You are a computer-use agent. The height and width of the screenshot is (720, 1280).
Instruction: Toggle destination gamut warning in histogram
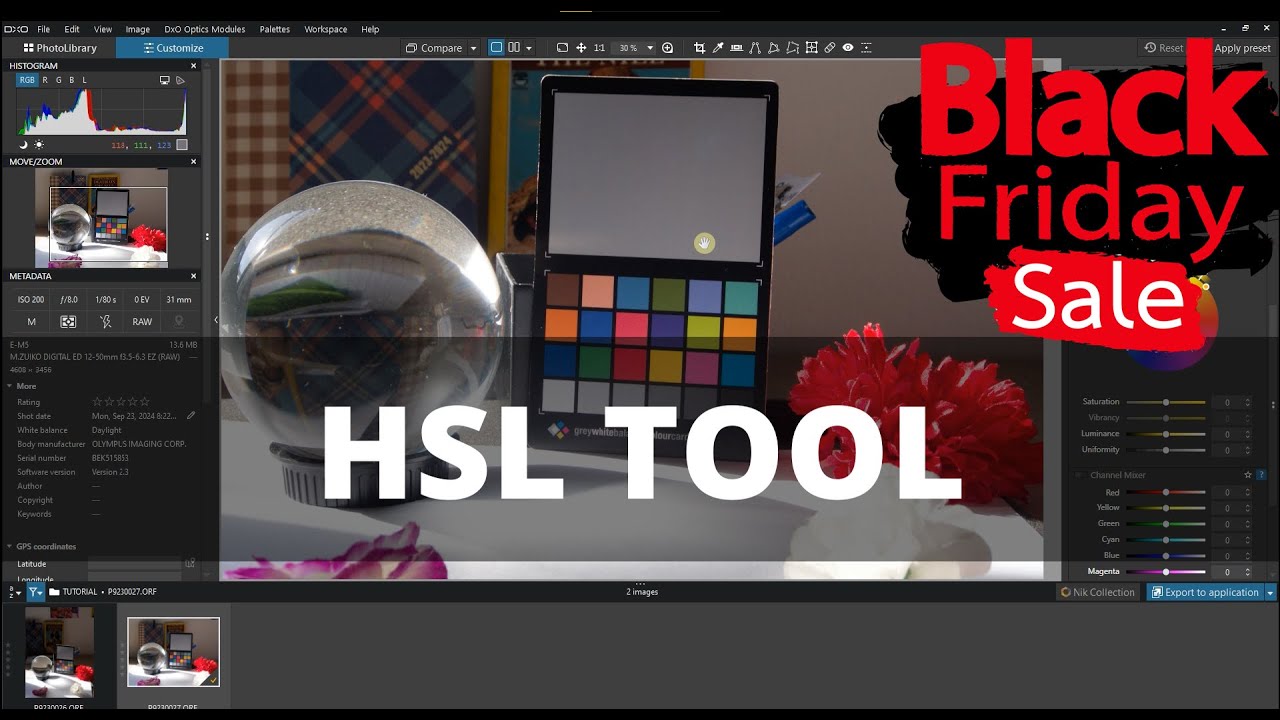pyautogui.click(x=181, y=80)
